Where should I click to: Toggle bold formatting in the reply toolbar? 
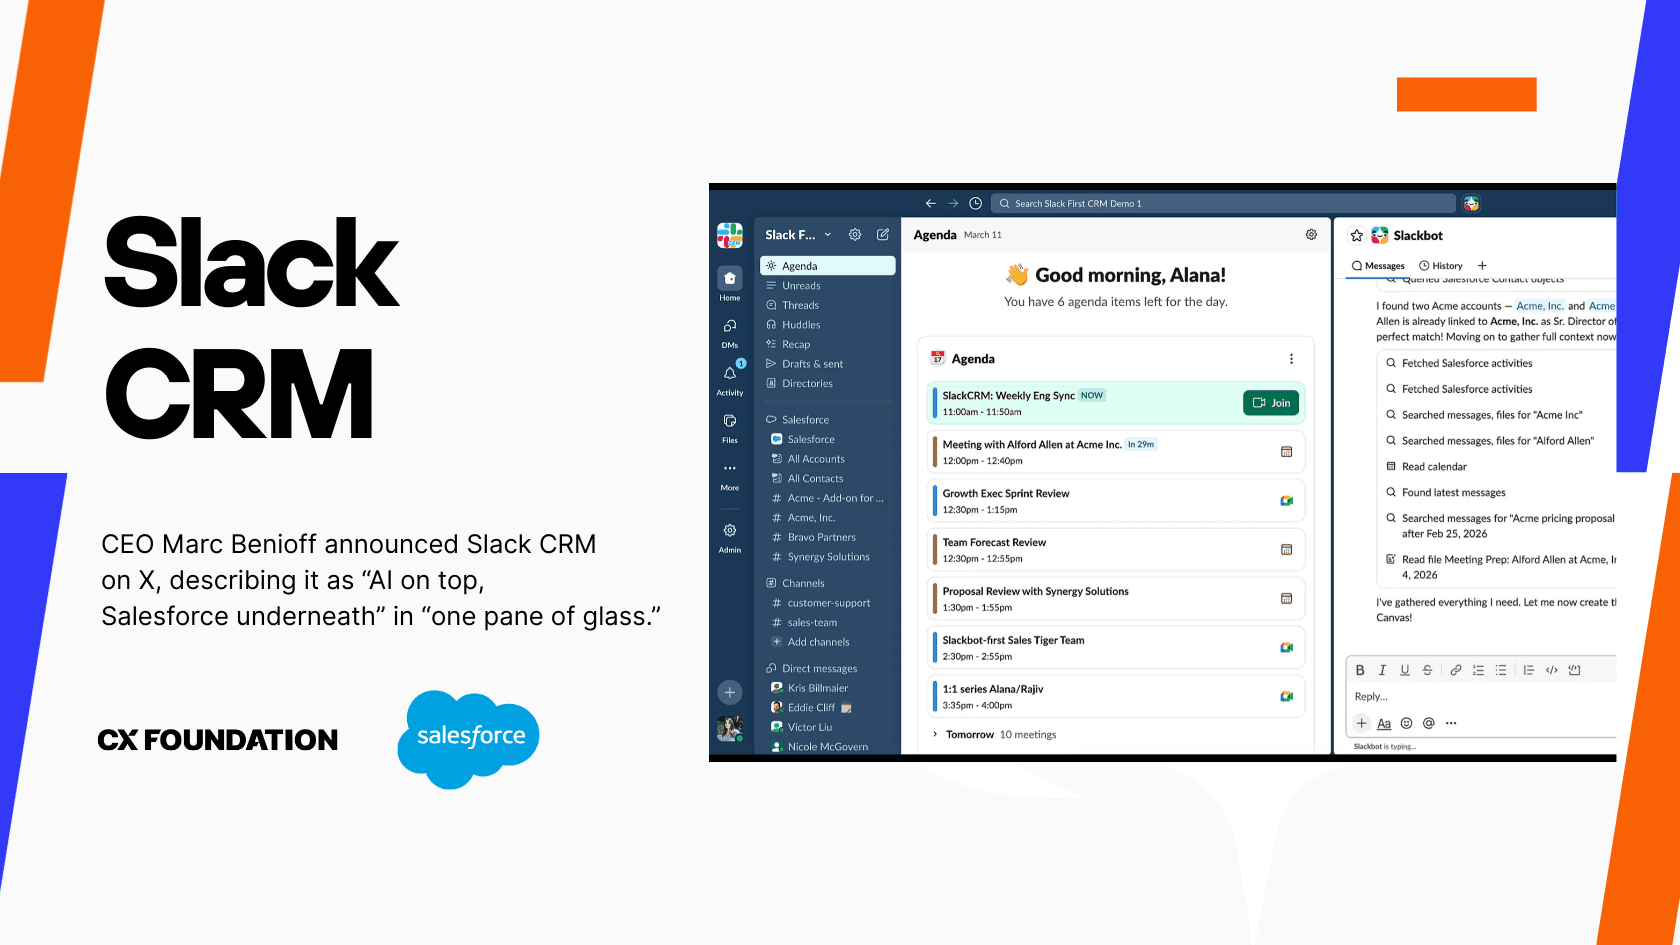pos(1360,670)
